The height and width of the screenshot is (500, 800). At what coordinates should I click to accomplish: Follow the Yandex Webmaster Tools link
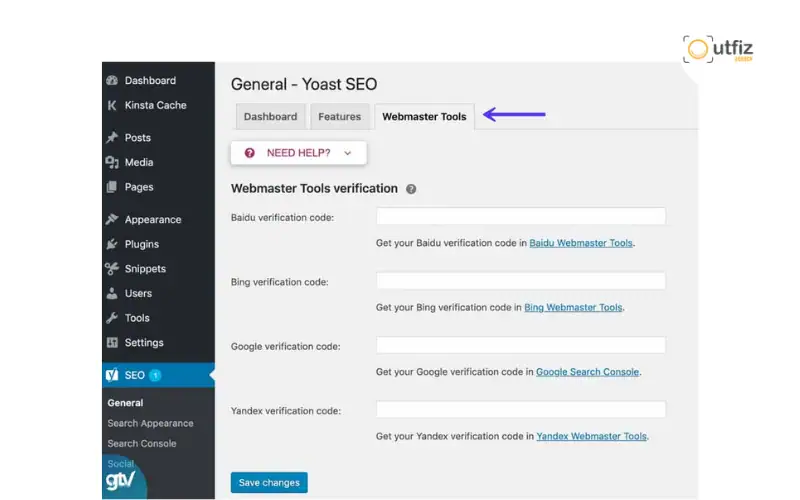pyautogui.click(x=591, y=436)
